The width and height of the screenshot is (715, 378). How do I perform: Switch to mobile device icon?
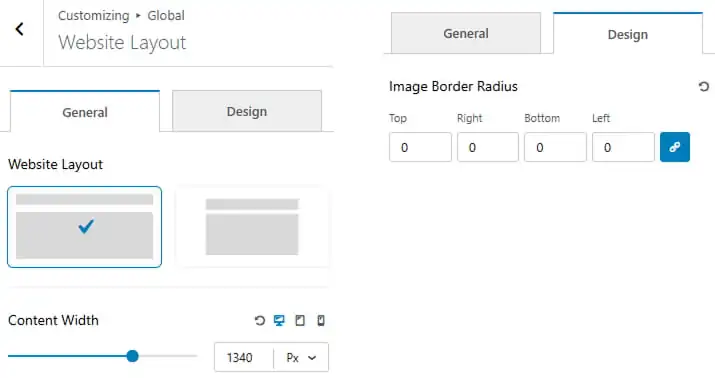[321, 321]
